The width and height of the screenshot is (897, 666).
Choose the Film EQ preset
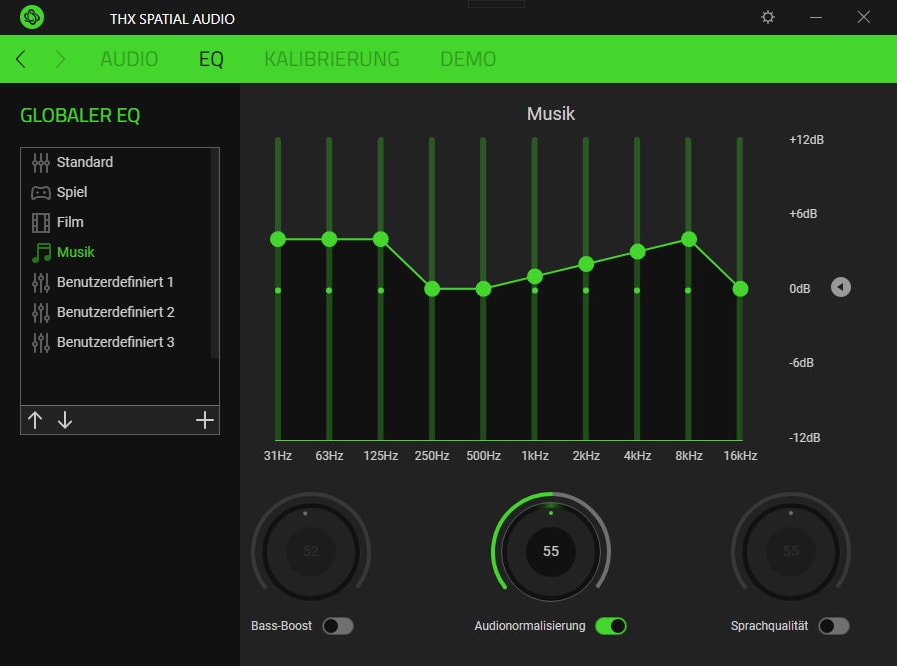click(116, 223)
